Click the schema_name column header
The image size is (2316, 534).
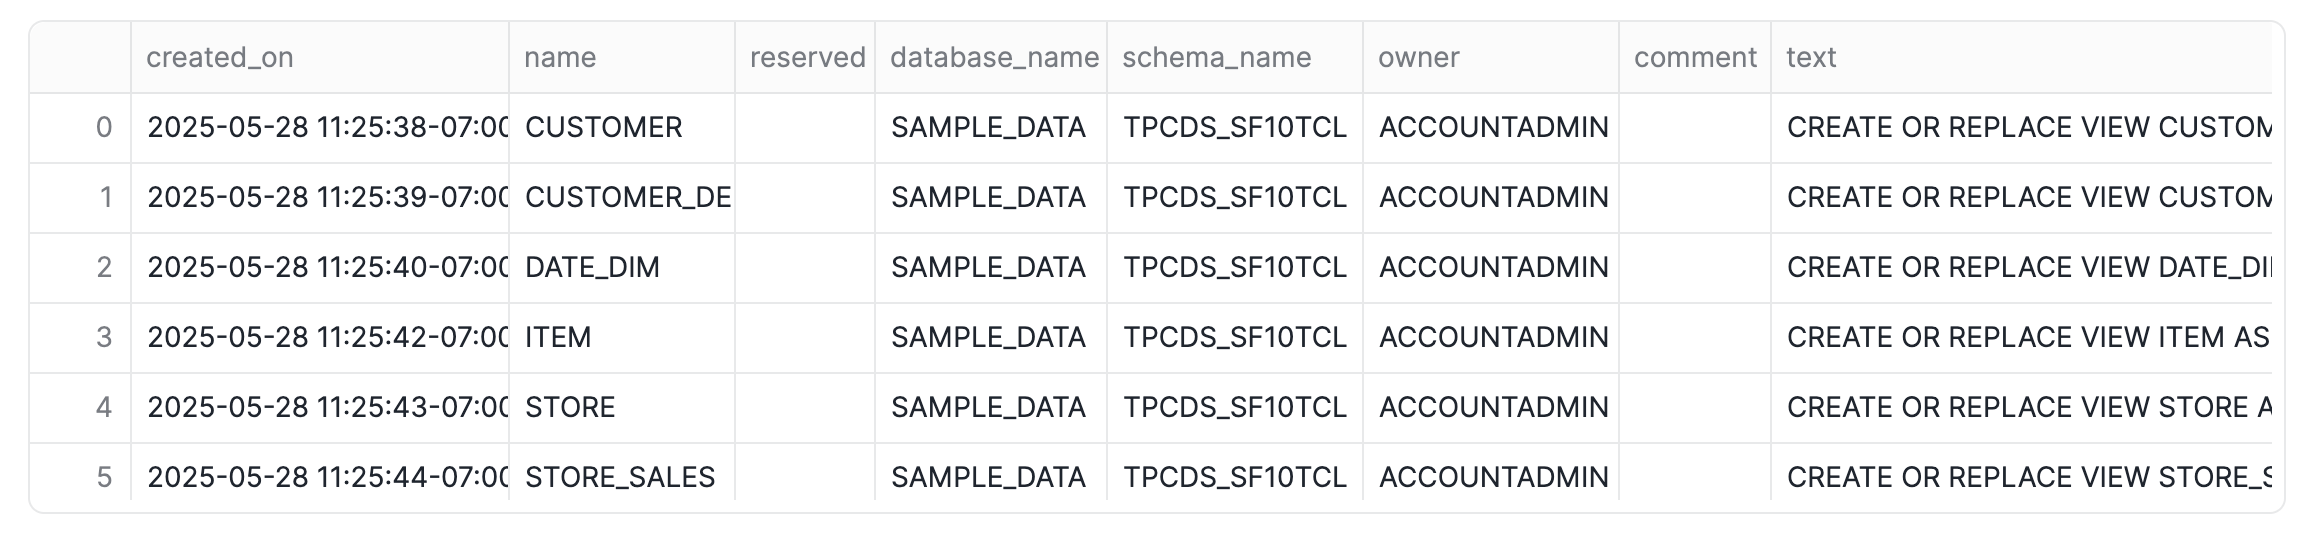click(1235, 58)
